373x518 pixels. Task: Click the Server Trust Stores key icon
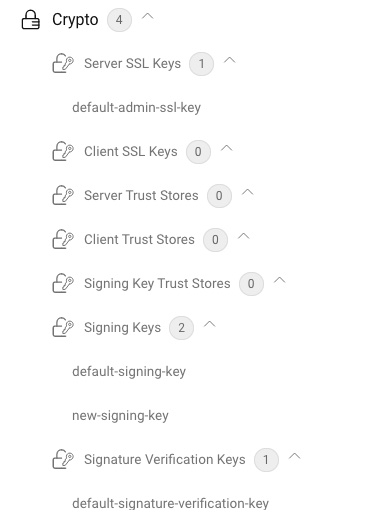[x=63, y=195]
